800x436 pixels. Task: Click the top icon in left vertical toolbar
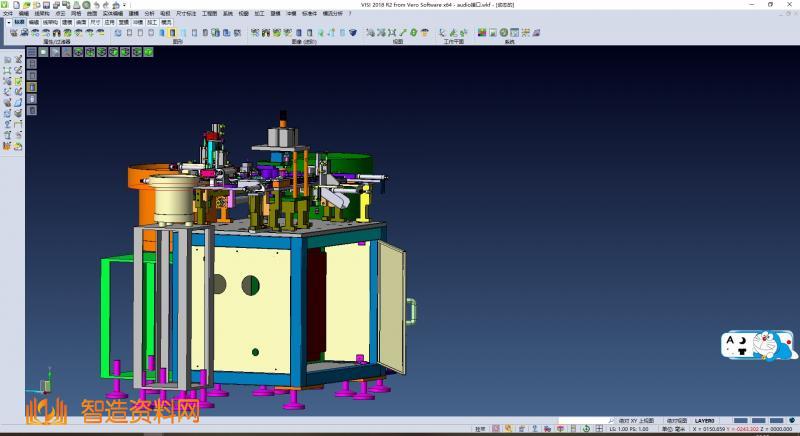click(x=7, y=61)
